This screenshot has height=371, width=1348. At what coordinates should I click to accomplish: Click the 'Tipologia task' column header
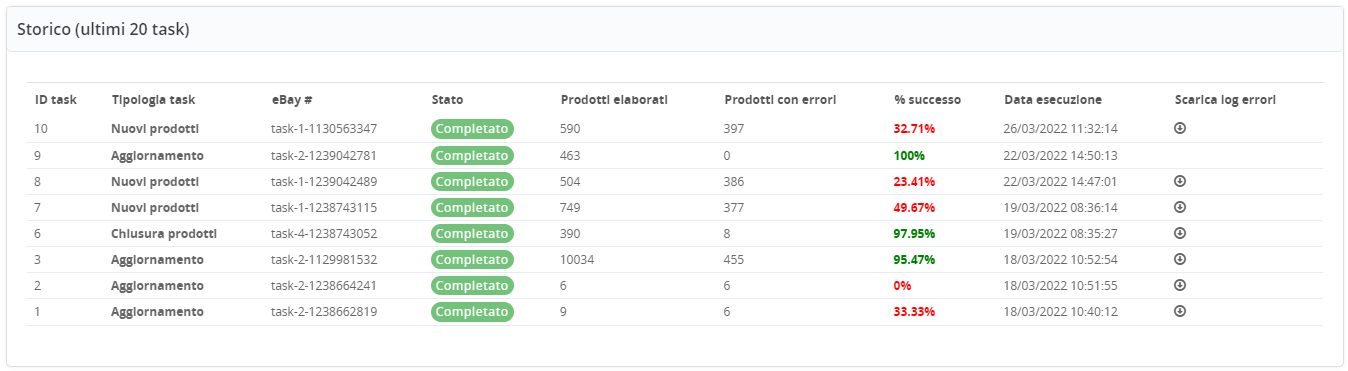coord(153,100)
